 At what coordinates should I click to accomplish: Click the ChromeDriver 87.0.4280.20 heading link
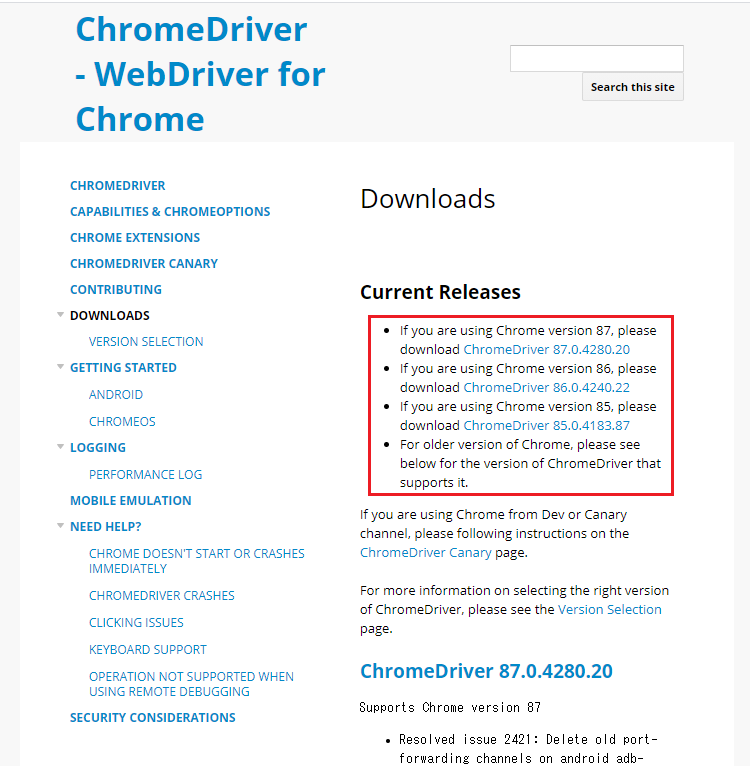[486, 671]
